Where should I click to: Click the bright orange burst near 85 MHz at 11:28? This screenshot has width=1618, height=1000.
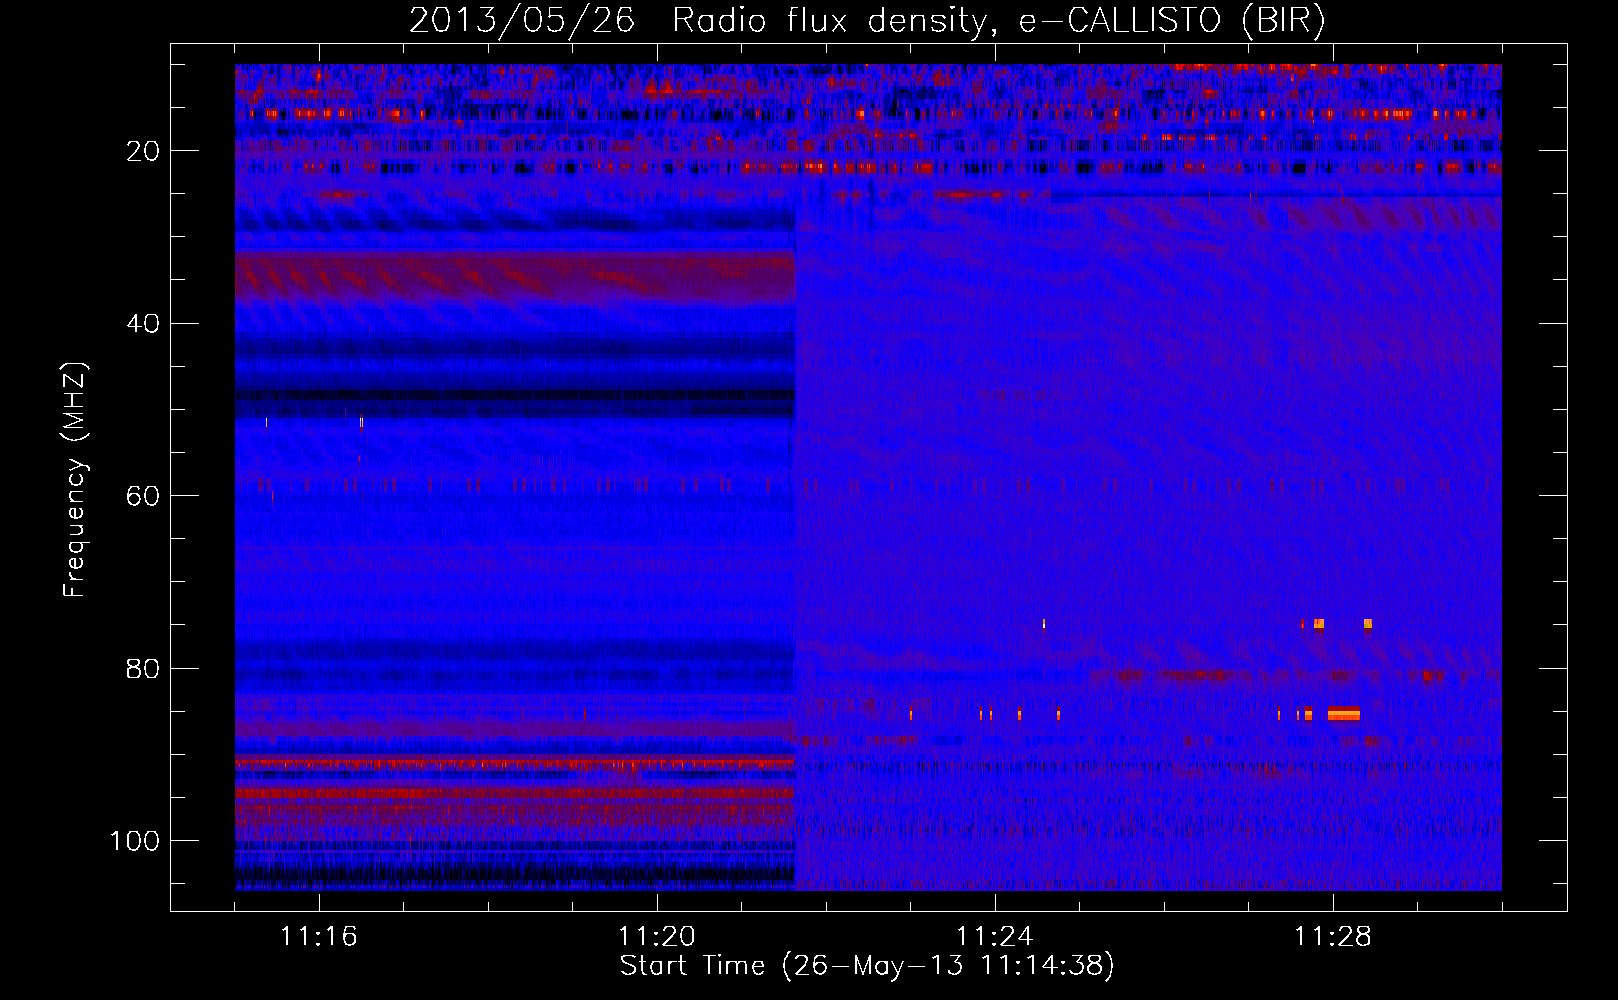tap(1344, 714)
